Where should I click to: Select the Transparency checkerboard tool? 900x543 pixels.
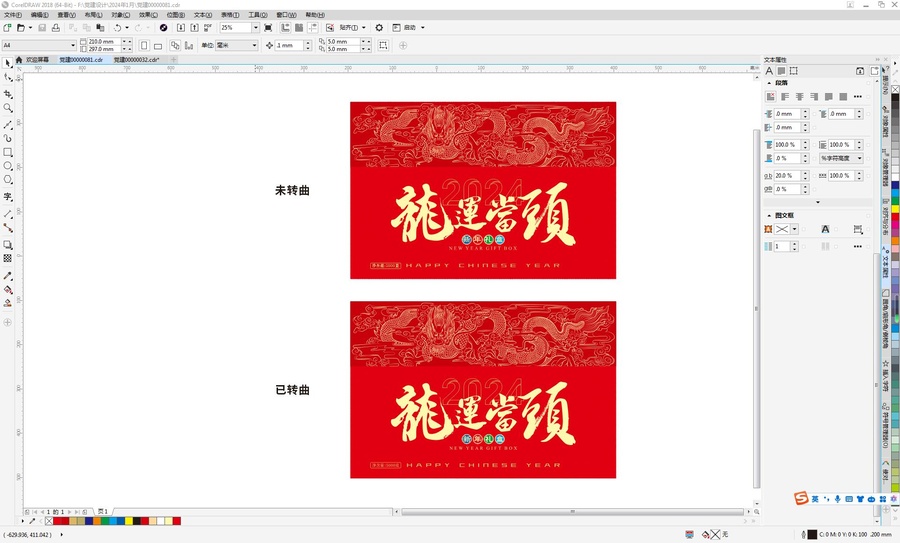pyautogui.click(x=7, y=258)
